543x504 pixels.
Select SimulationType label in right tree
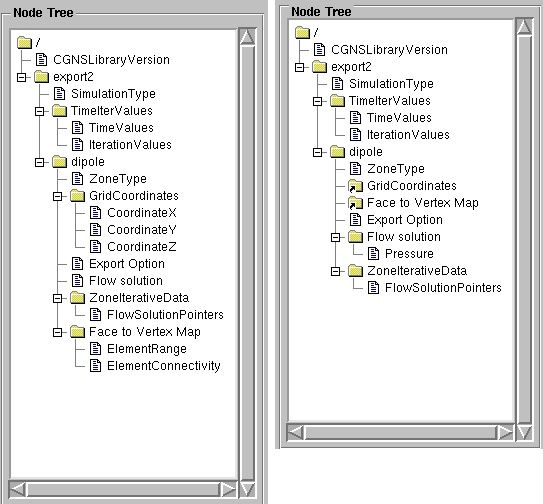[x=391, y=84]
